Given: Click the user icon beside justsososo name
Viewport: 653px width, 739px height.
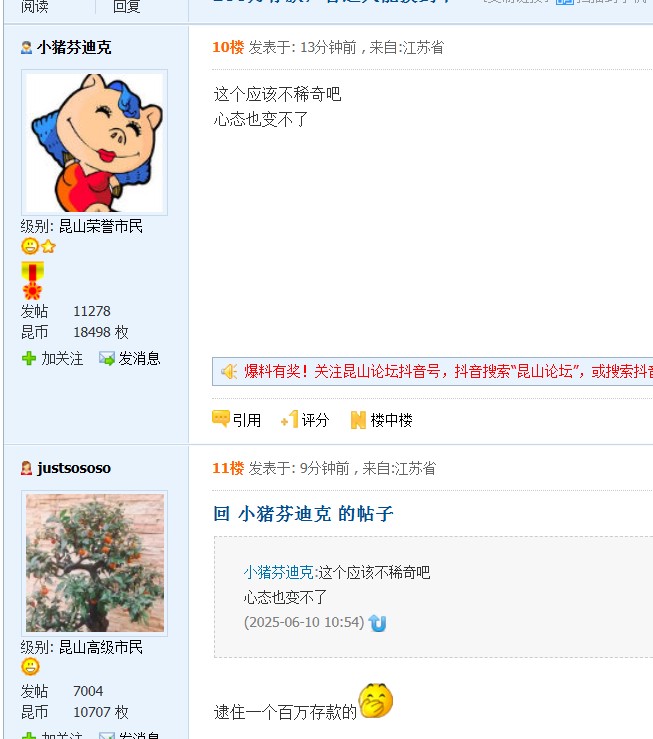Looking at the screenshot, I should 26,468.
